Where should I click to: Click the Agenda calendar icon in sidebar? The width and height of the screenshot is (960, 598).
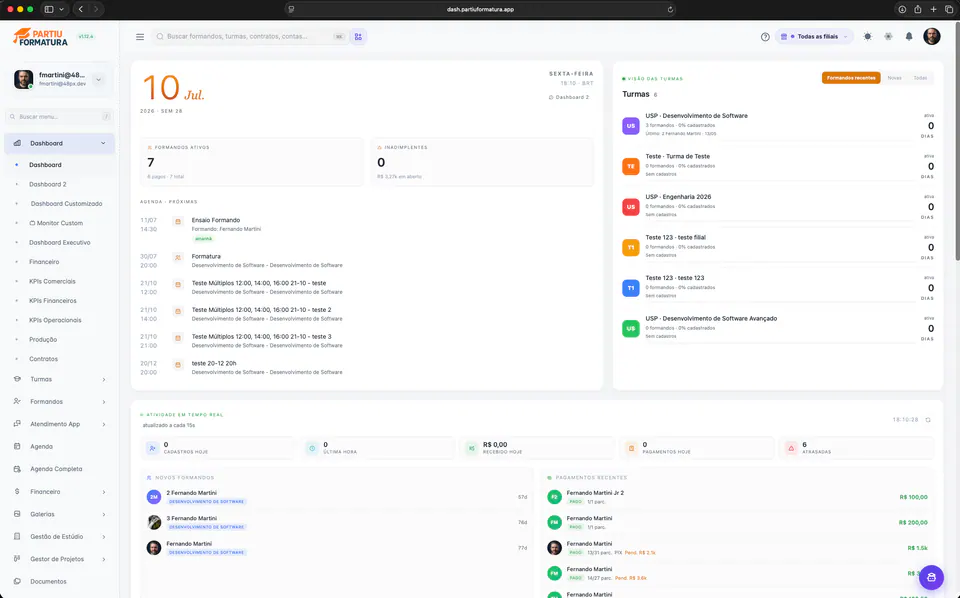(x=17, y=446)
